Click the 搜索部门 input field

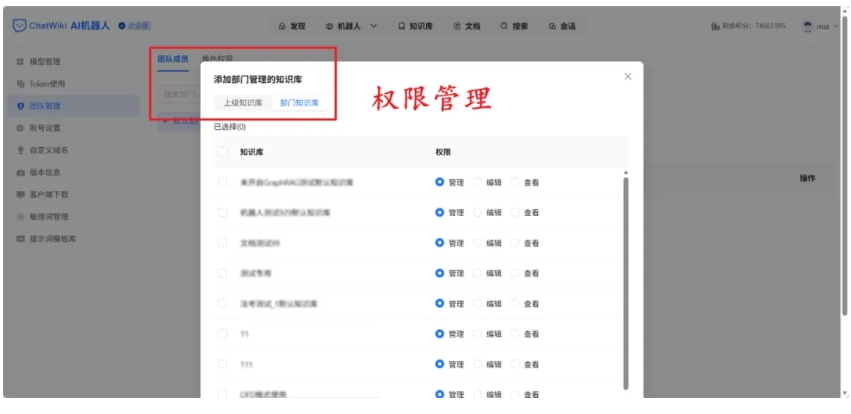point(179,94)
